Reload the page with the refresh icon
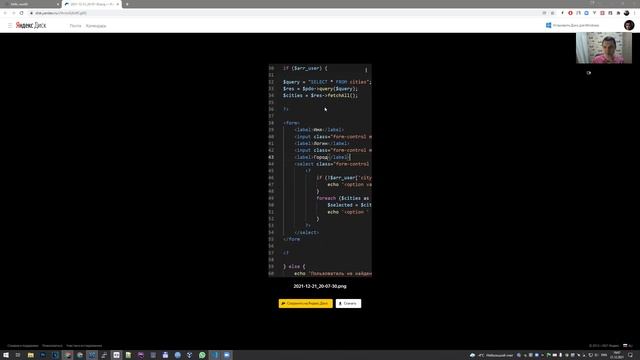The height and width of the screenshot is (360, 640). (22, 13)
